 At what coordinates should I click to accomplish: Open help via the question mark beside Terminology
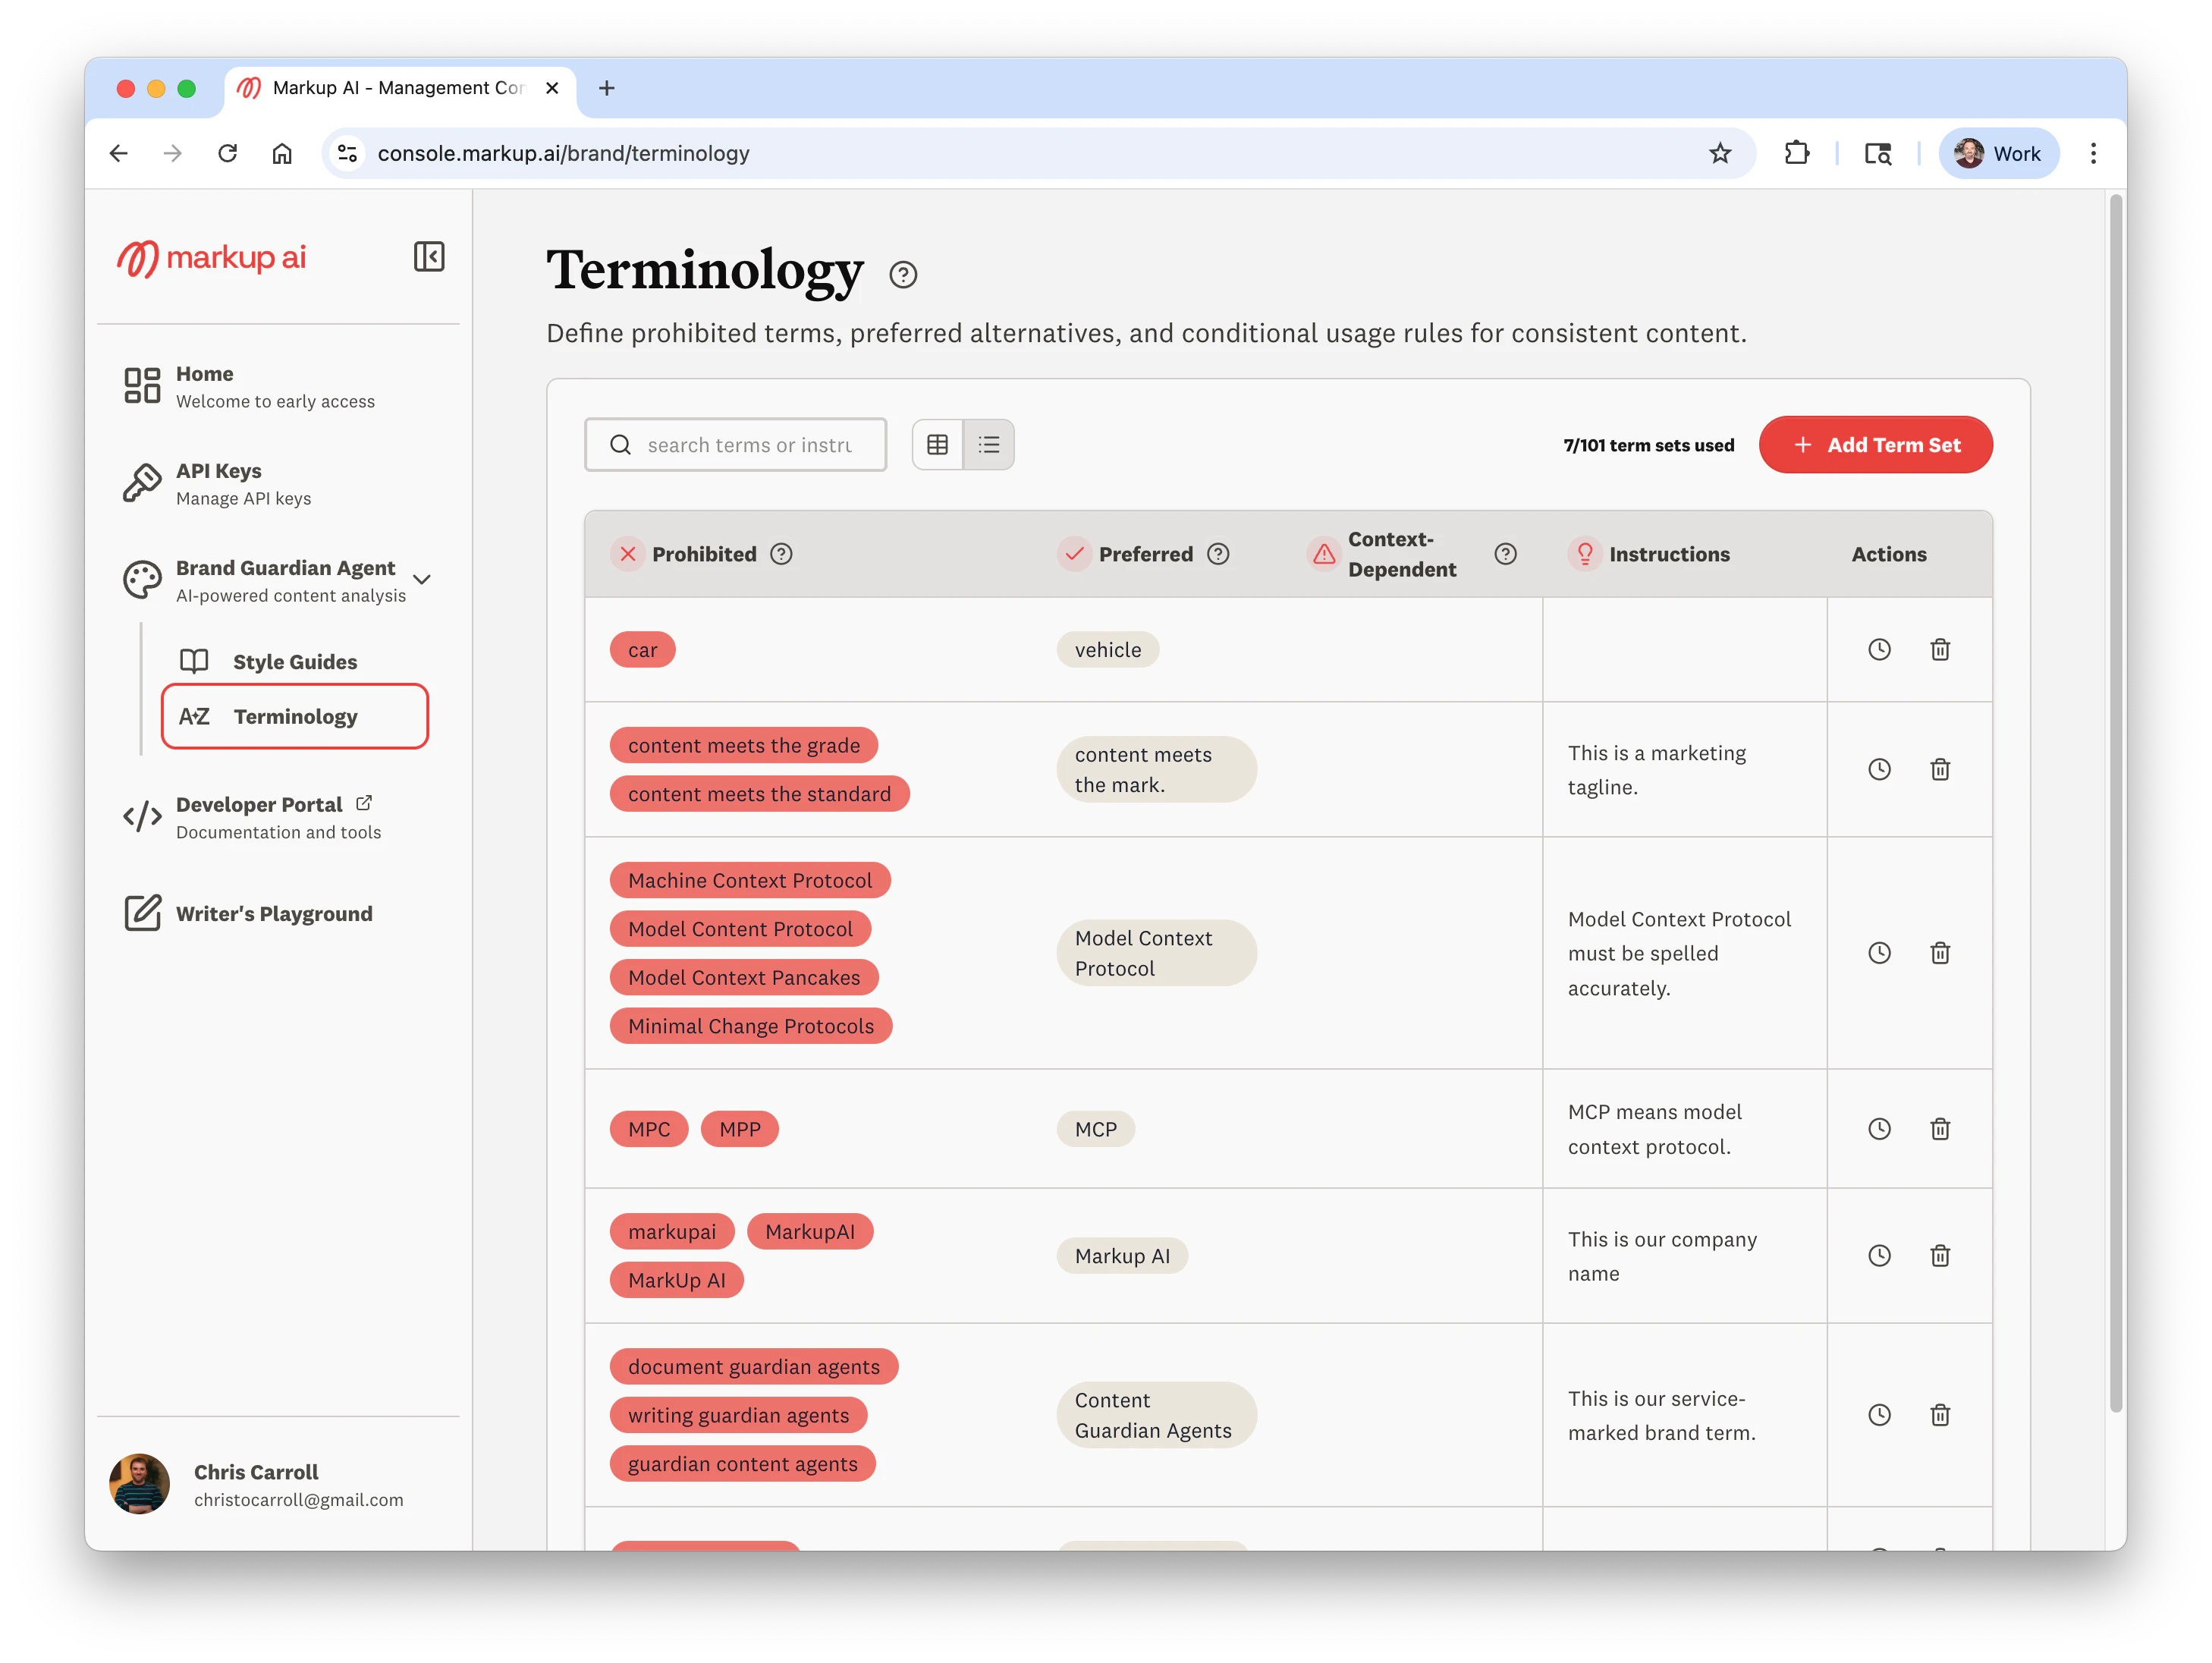(903, 274)
